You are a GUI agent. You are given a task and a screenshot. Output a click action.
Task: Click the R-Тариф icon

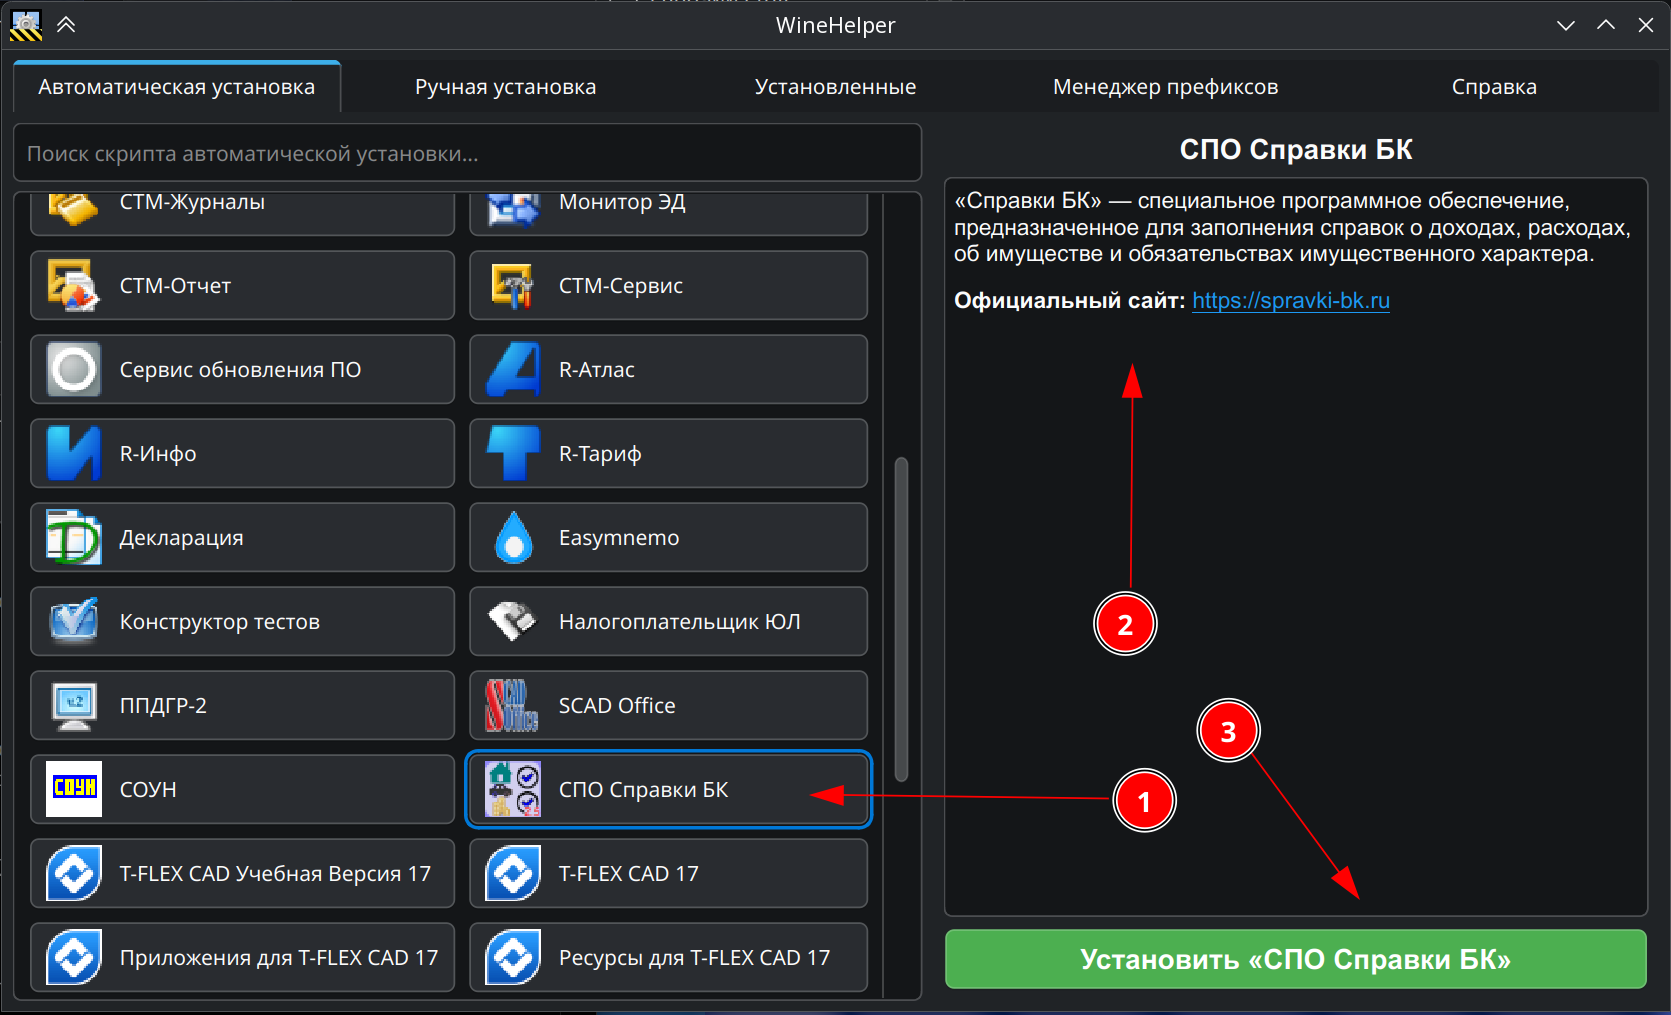tap(513, 454)
